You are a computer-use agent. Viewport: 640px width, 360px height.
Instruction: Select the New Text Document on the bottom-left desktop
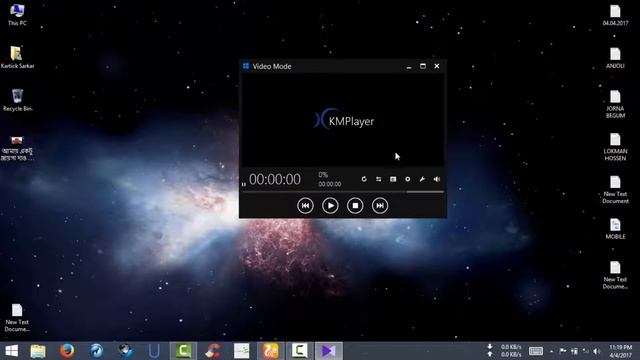17,318
